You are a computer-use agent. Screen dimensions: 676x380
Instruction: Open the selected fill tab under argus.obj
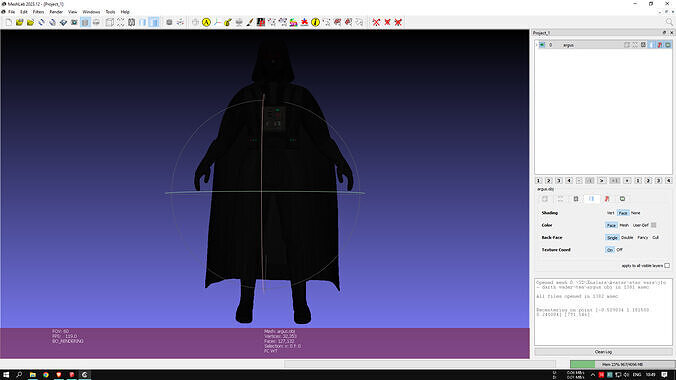coord(592,199)
